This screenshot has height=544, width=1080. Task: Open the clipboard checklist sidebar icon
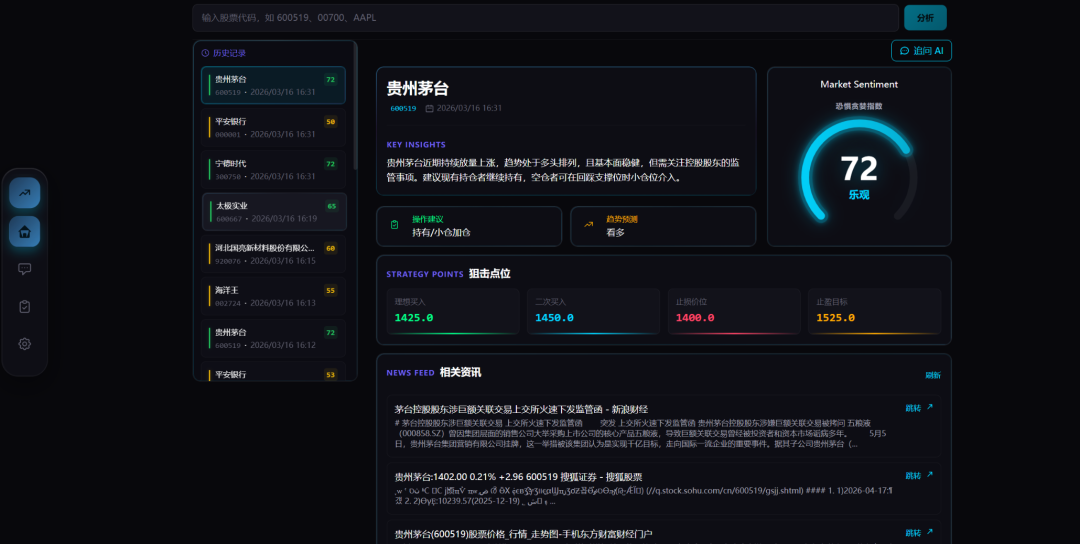(25, 306)
